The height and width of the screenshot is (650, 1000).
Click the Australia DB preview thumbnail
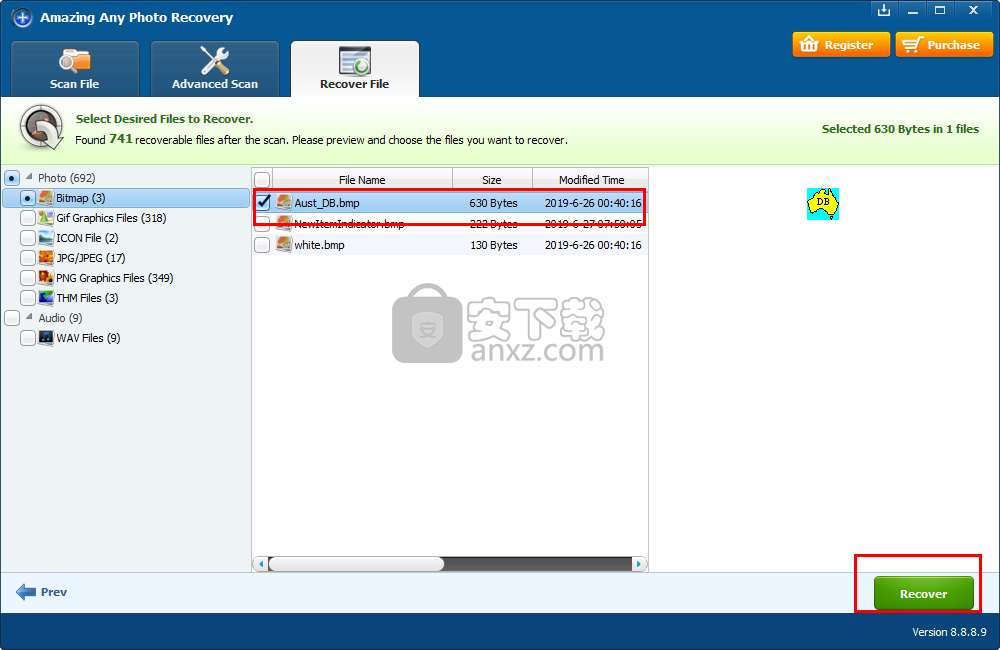click(x=823, y=204)
